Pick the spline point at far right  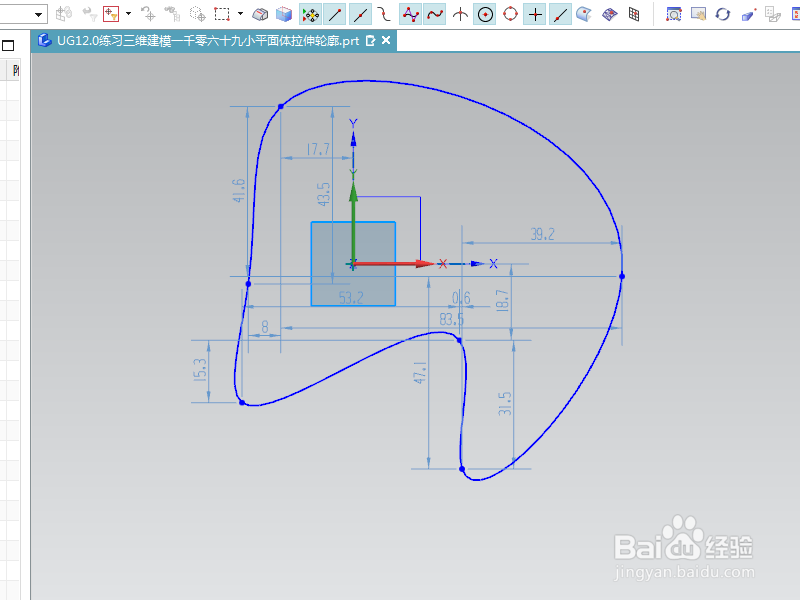pyautogui.click(x=622, y=277)
